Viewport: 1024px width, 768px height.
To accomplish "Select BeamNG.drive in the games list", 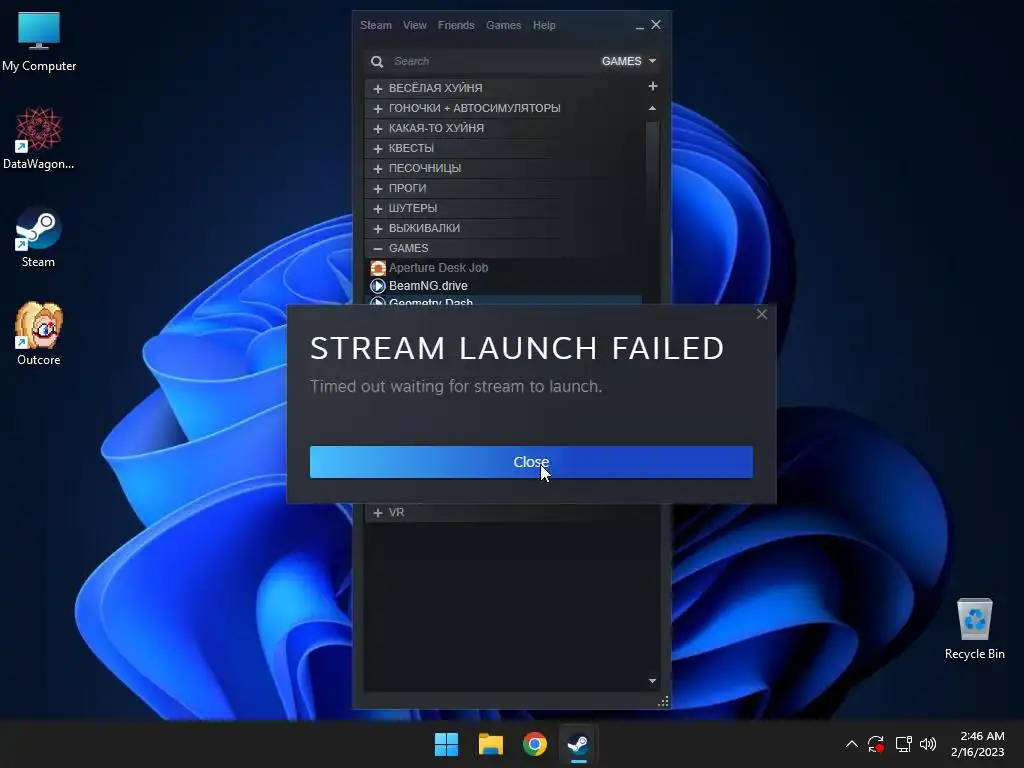I will pyautogui.click(x=428, y=286).
